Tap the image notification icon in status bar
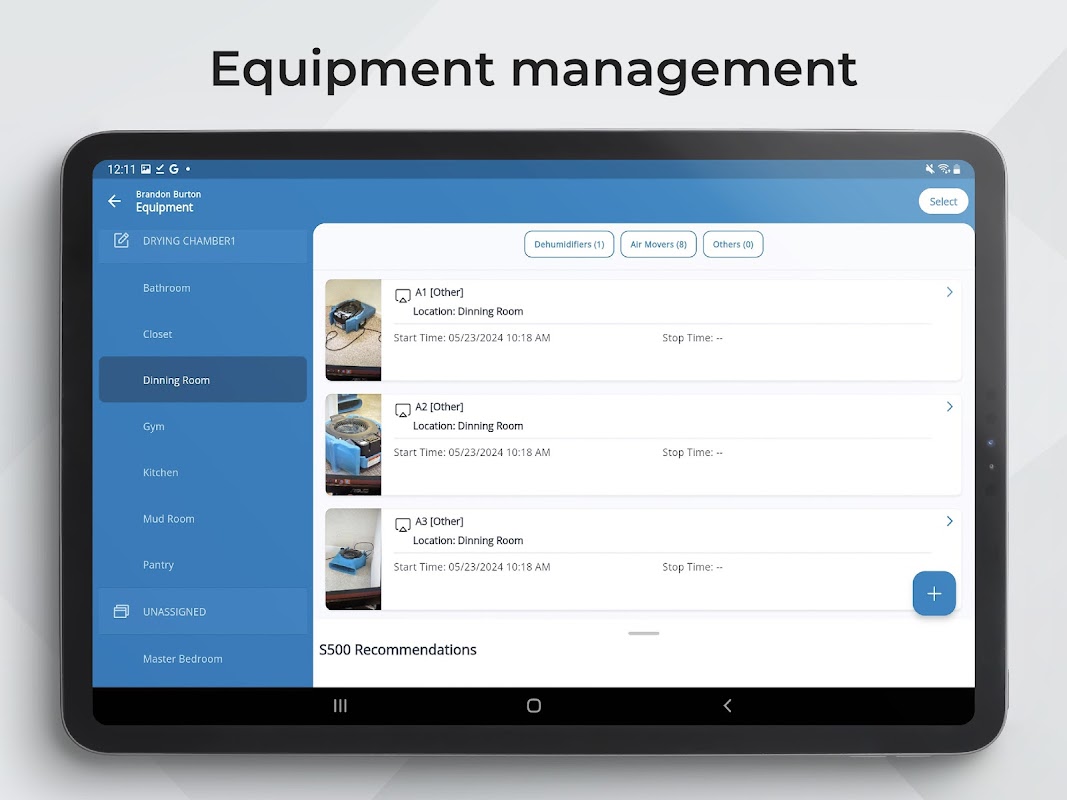This screenshot has height=800, width=1067. click(x=146, y=169)
